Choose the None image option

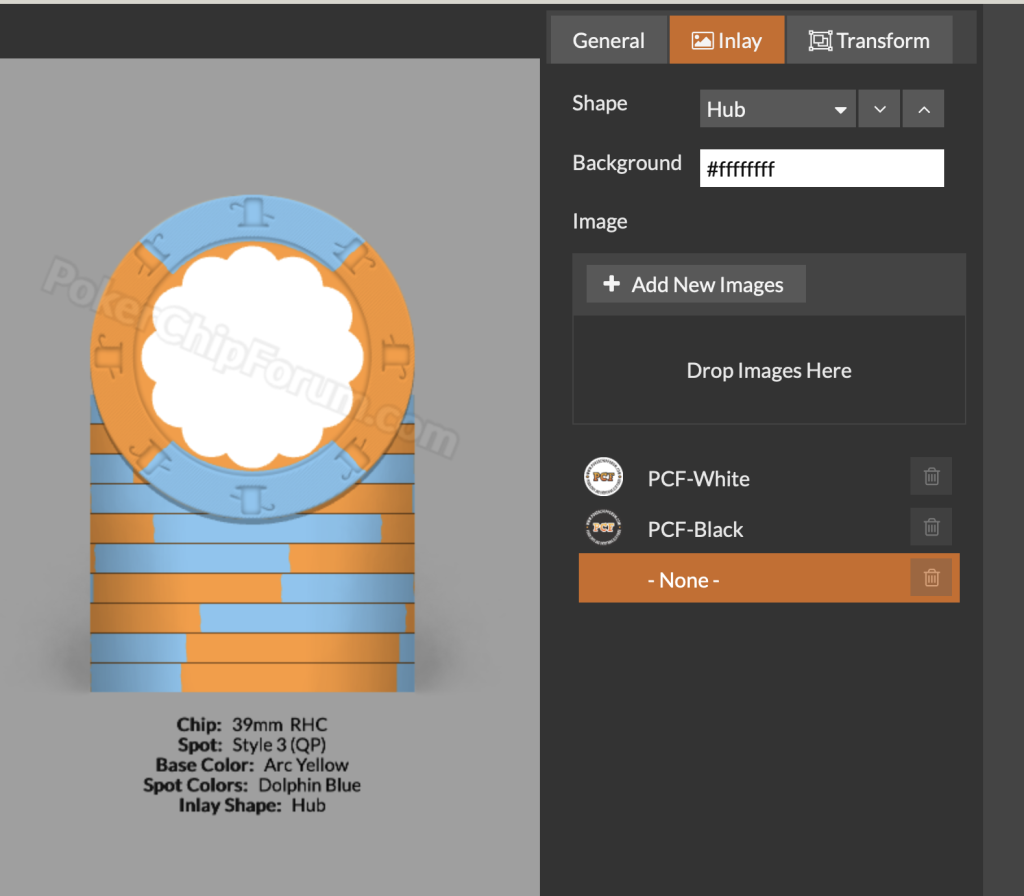[684, 580]
